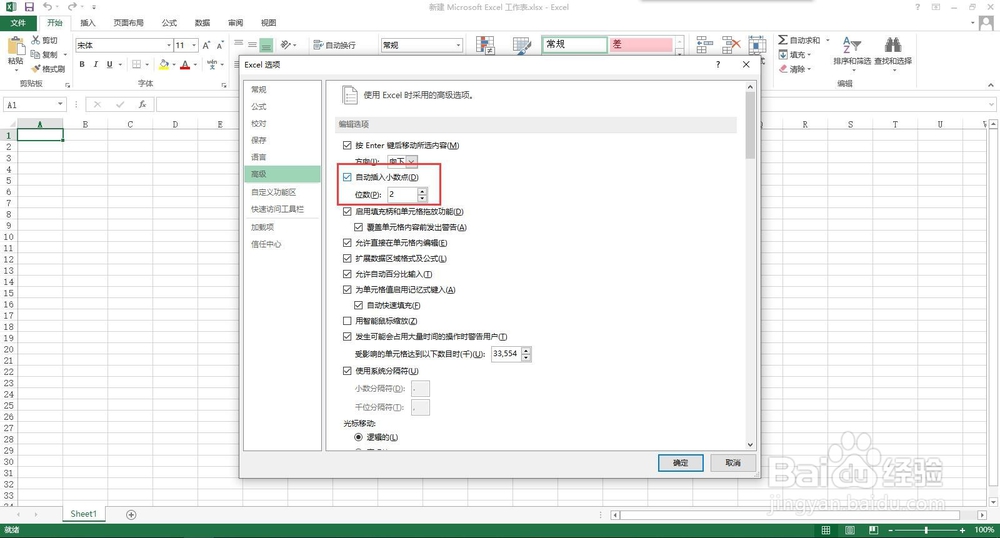Select the 逻辑的 radio button
1000x538 pixels.
tap(358, 437)
